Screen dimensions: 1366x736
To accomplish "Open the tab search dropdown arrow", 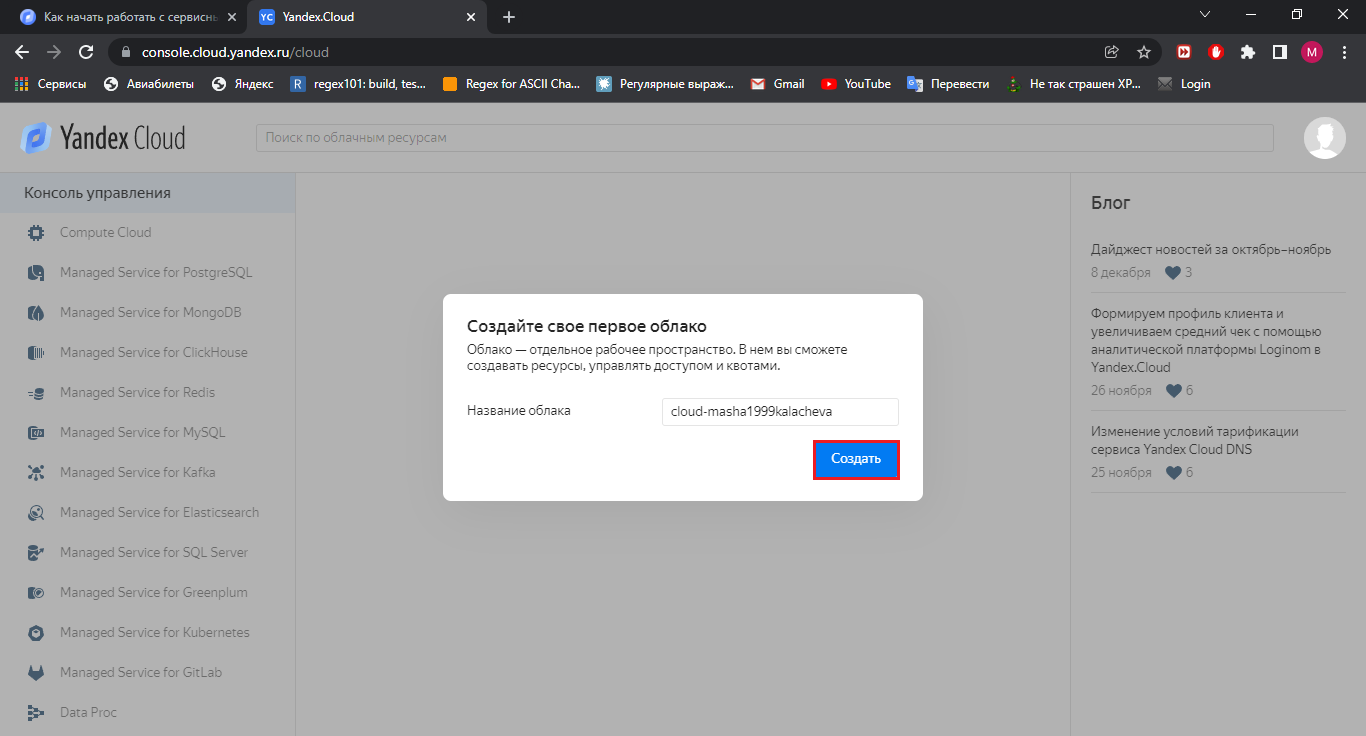I will click(x=1204, y=15).
